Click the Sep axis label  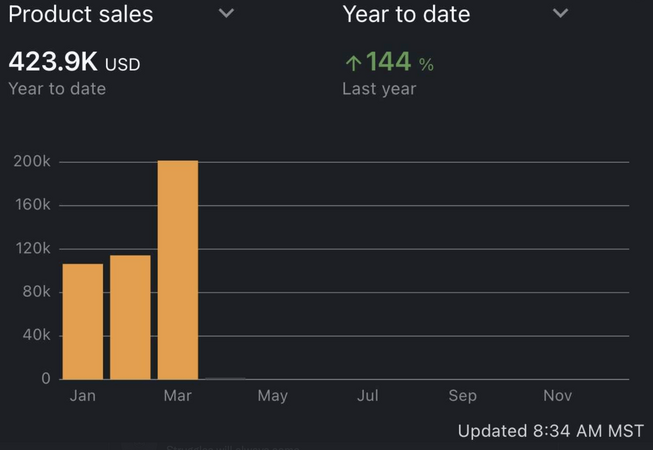coord(462,396)
